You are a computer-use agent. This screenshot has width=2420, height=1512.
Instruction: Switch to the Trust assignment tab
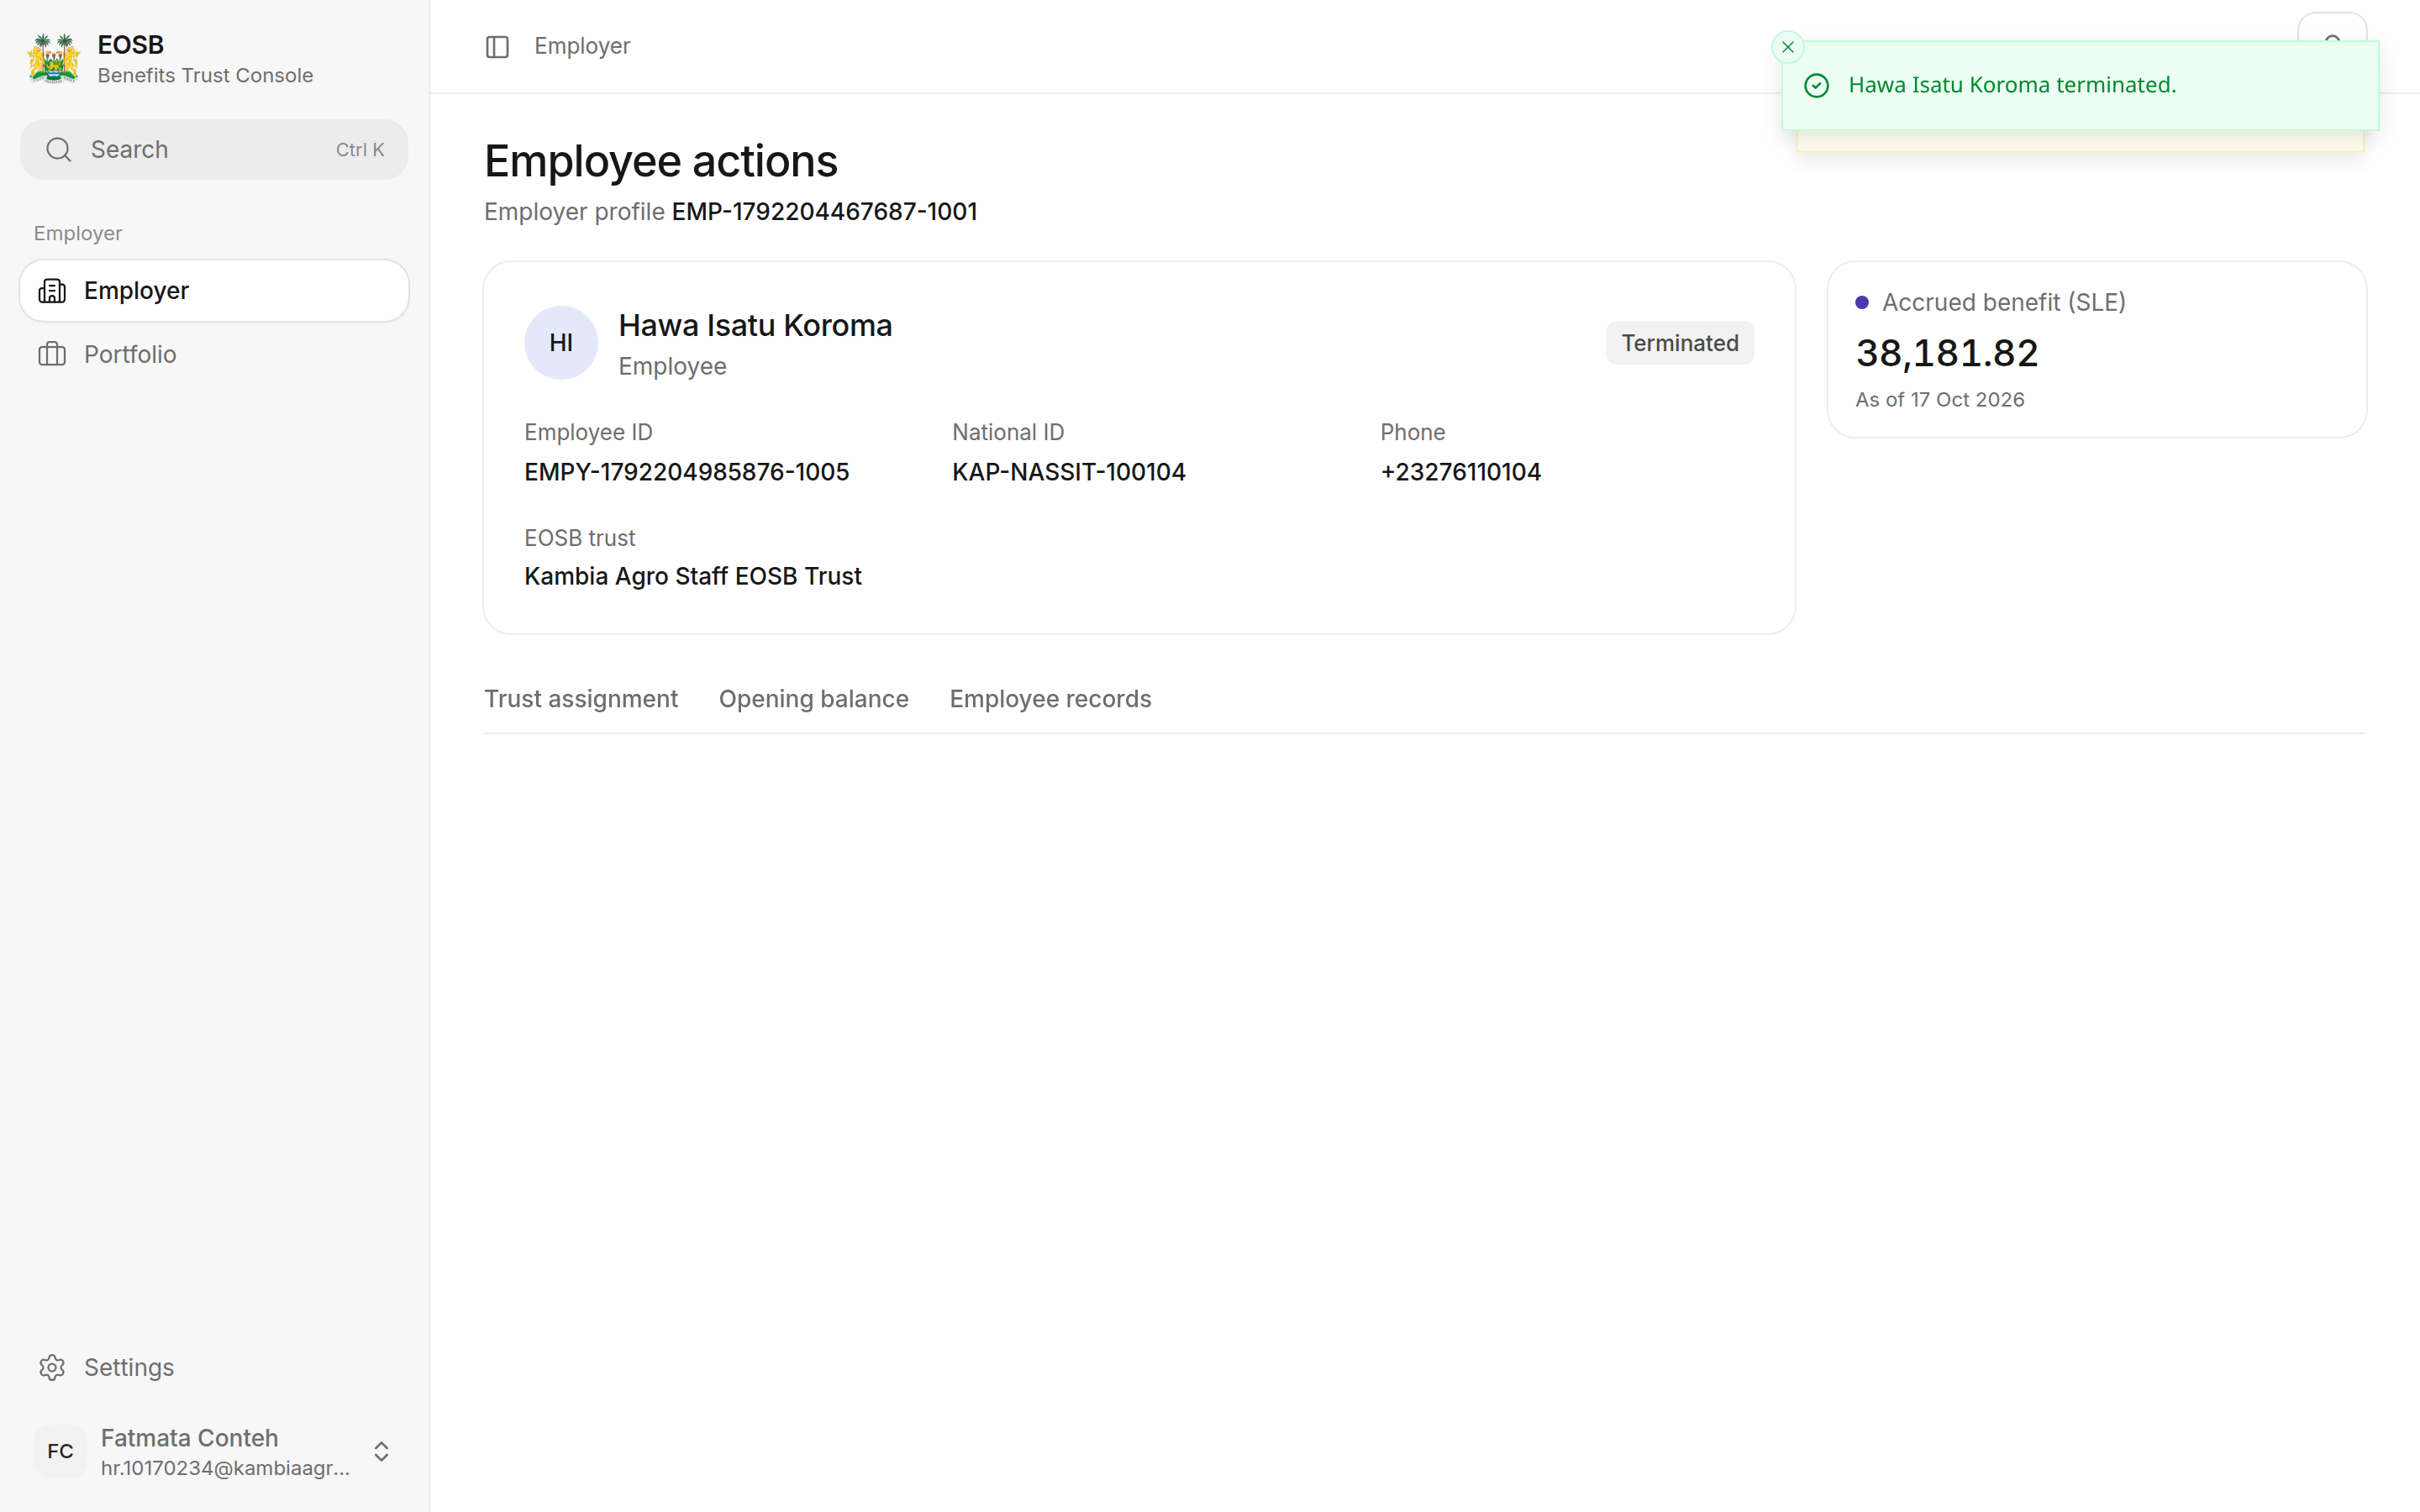tap(581, 699)
